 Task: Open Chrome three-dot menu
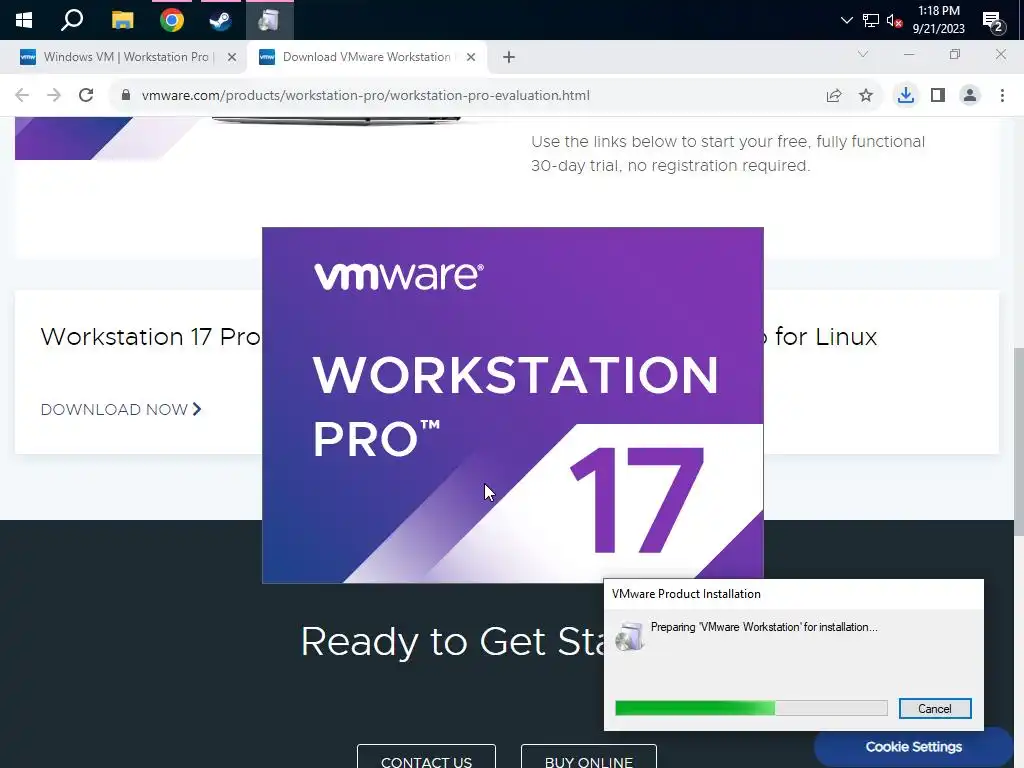[1002, 95]
